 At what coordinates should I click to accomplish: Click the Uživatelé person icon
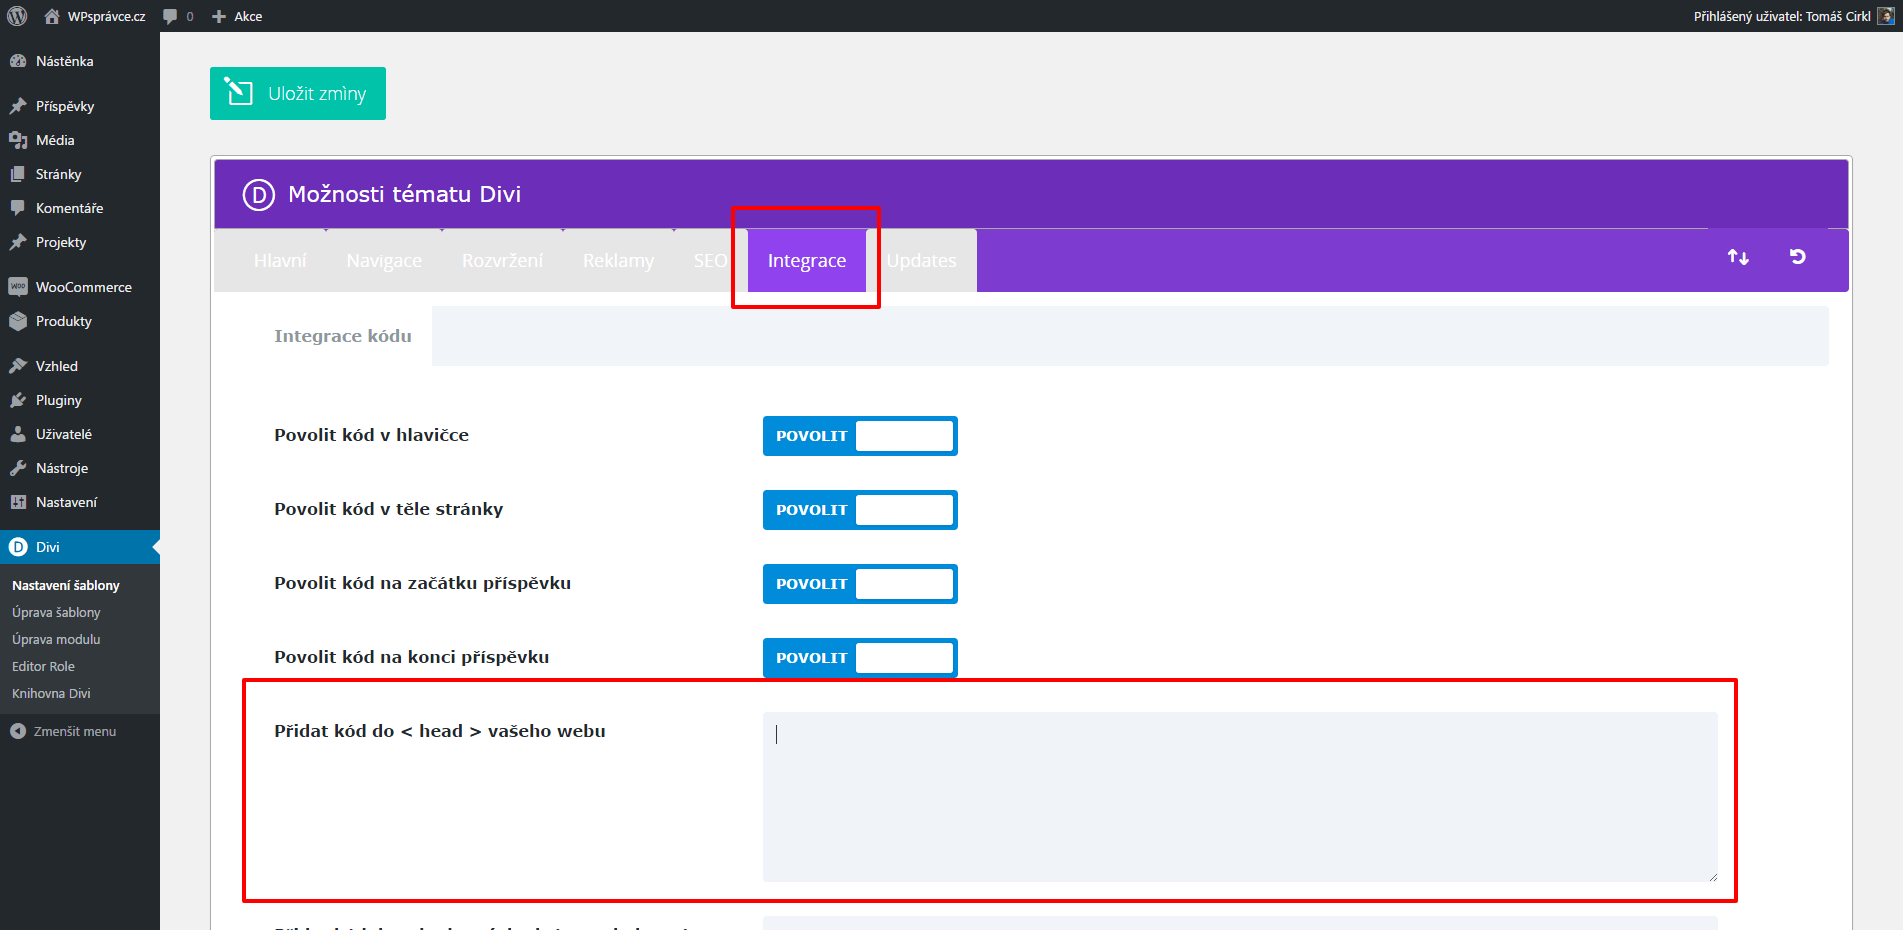point(18,434)
